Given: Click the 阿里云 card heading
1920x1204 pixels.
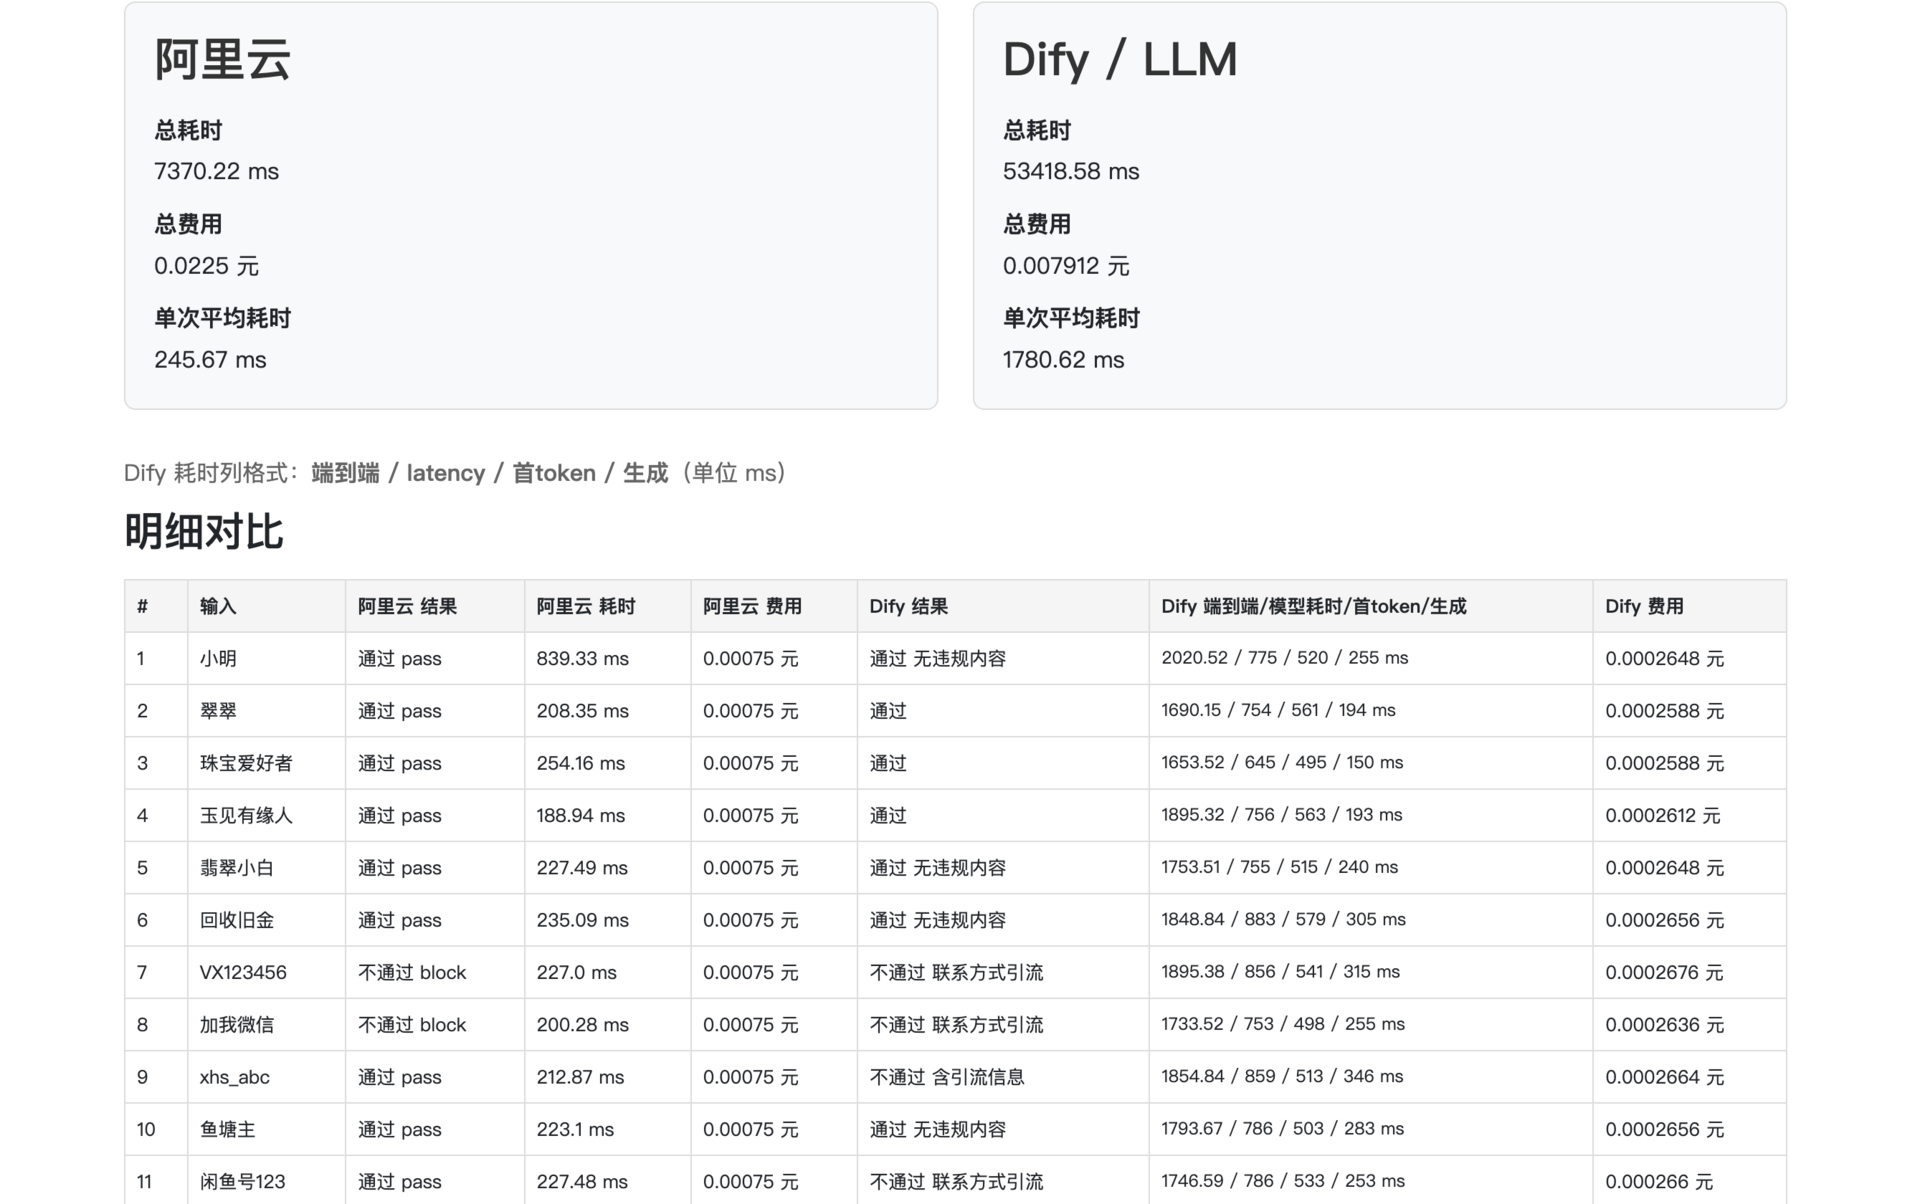Looking at the screenshot, I should click(x=222, y=59).
